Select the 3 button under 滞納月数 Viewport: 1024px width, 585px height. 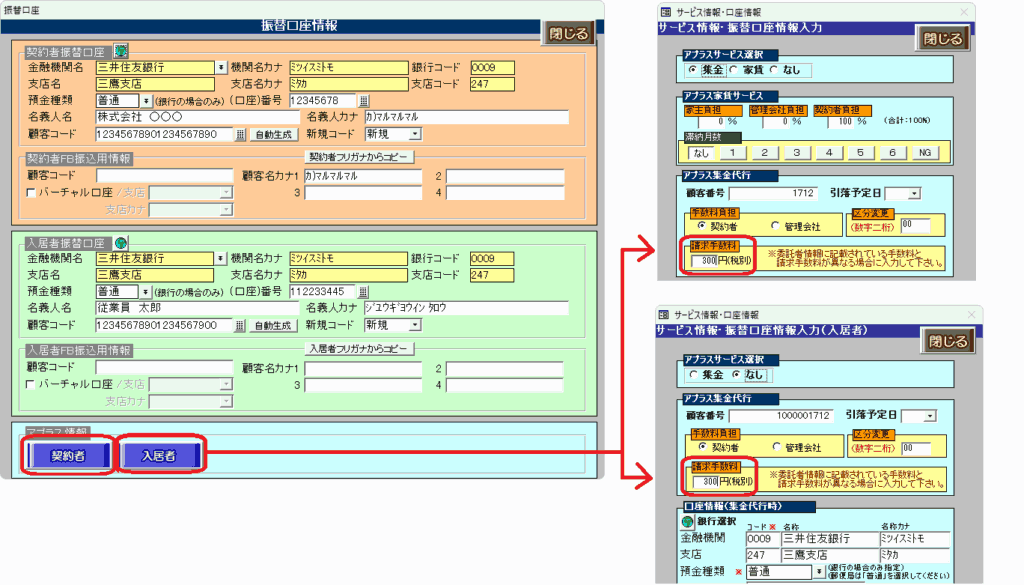pos(795,153)
